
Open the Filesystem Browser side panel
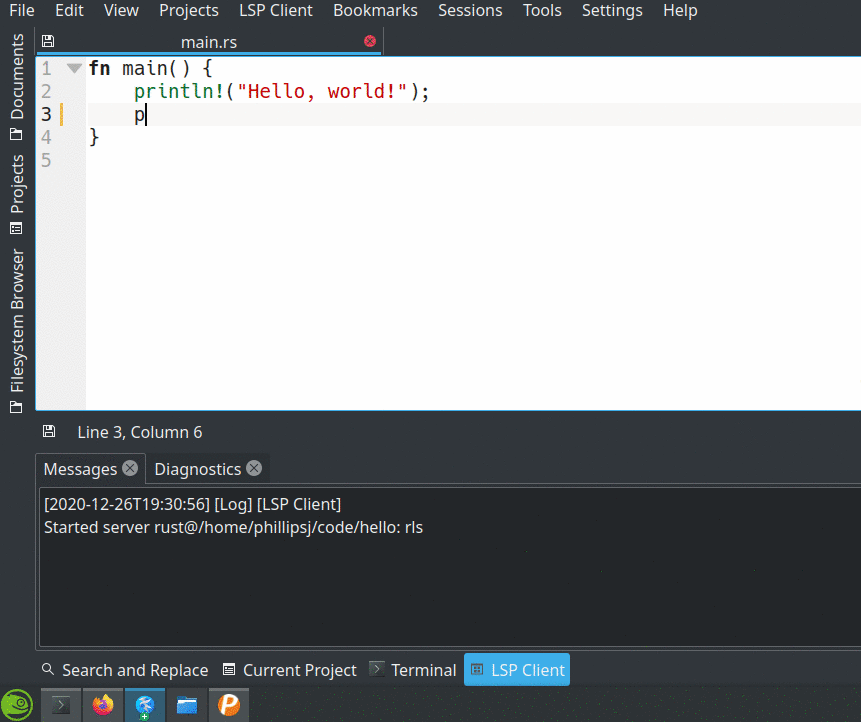tap(17, 331)
